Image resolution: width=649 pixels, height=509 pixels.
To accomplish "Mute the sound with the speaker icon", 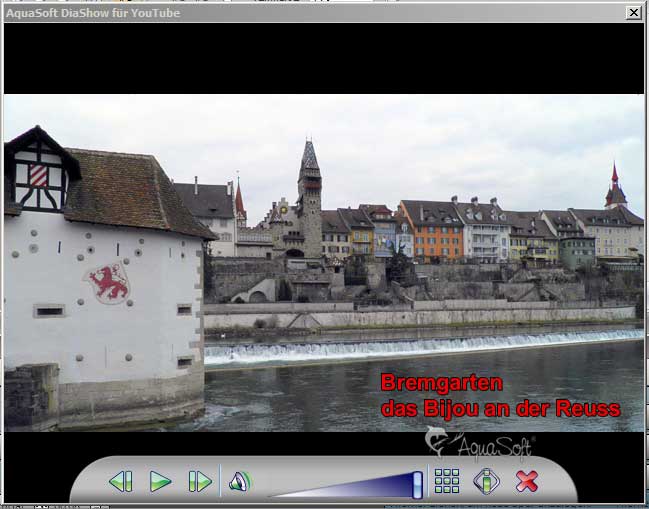I will point(239,482).
